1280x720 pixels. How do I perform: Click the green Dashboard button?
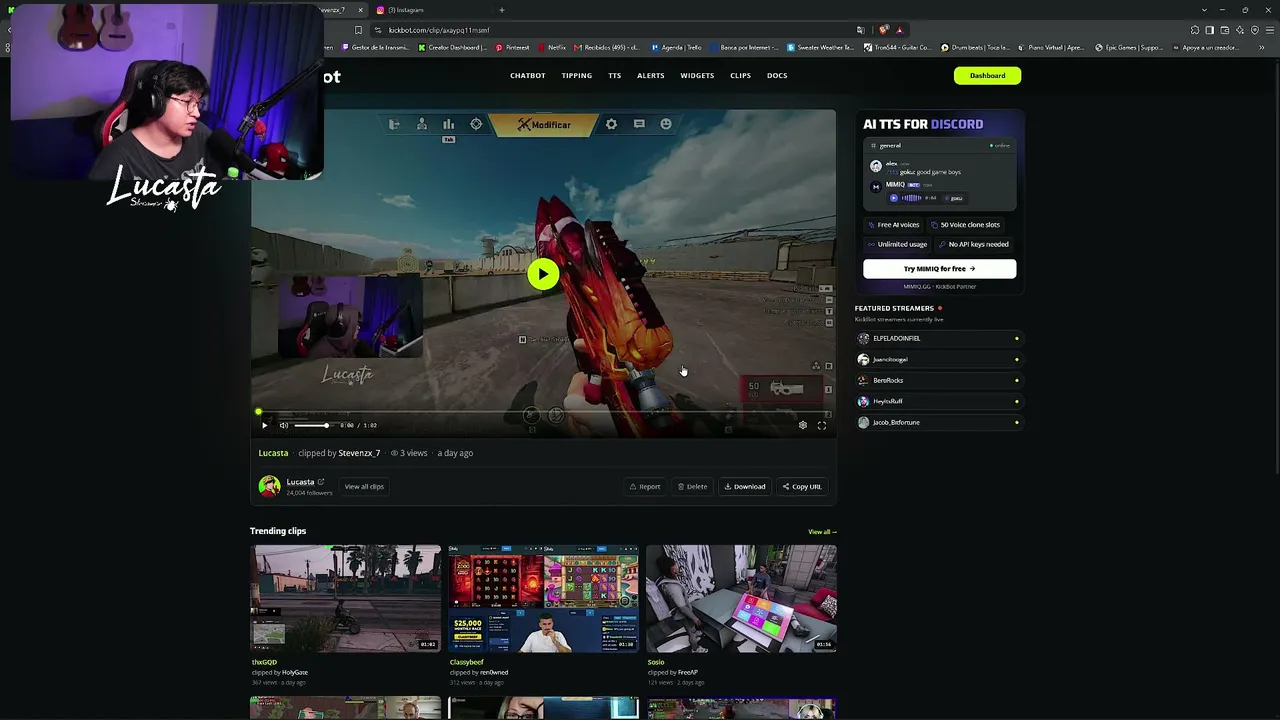tap(988, 75)
